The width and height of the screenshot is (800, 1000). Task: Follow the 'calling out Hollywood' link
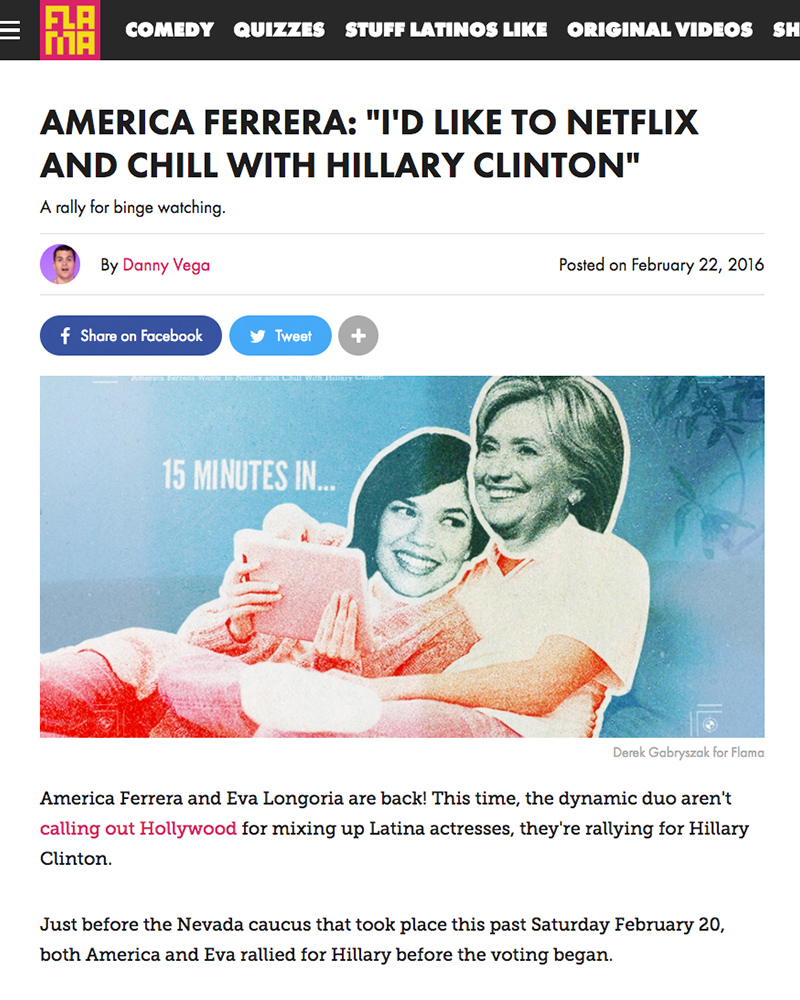tap(138, 828)
